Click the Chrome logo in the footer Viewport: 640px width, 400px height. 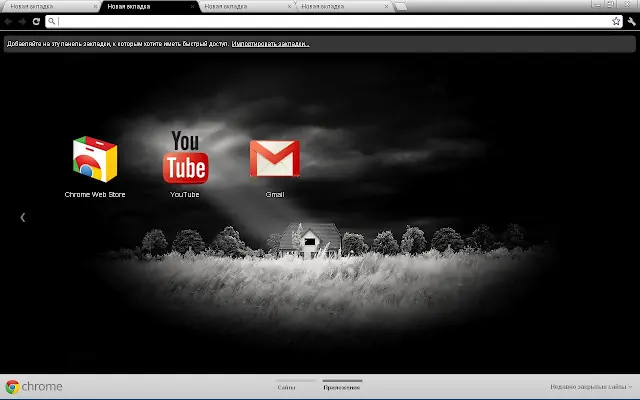click(34, 387)
